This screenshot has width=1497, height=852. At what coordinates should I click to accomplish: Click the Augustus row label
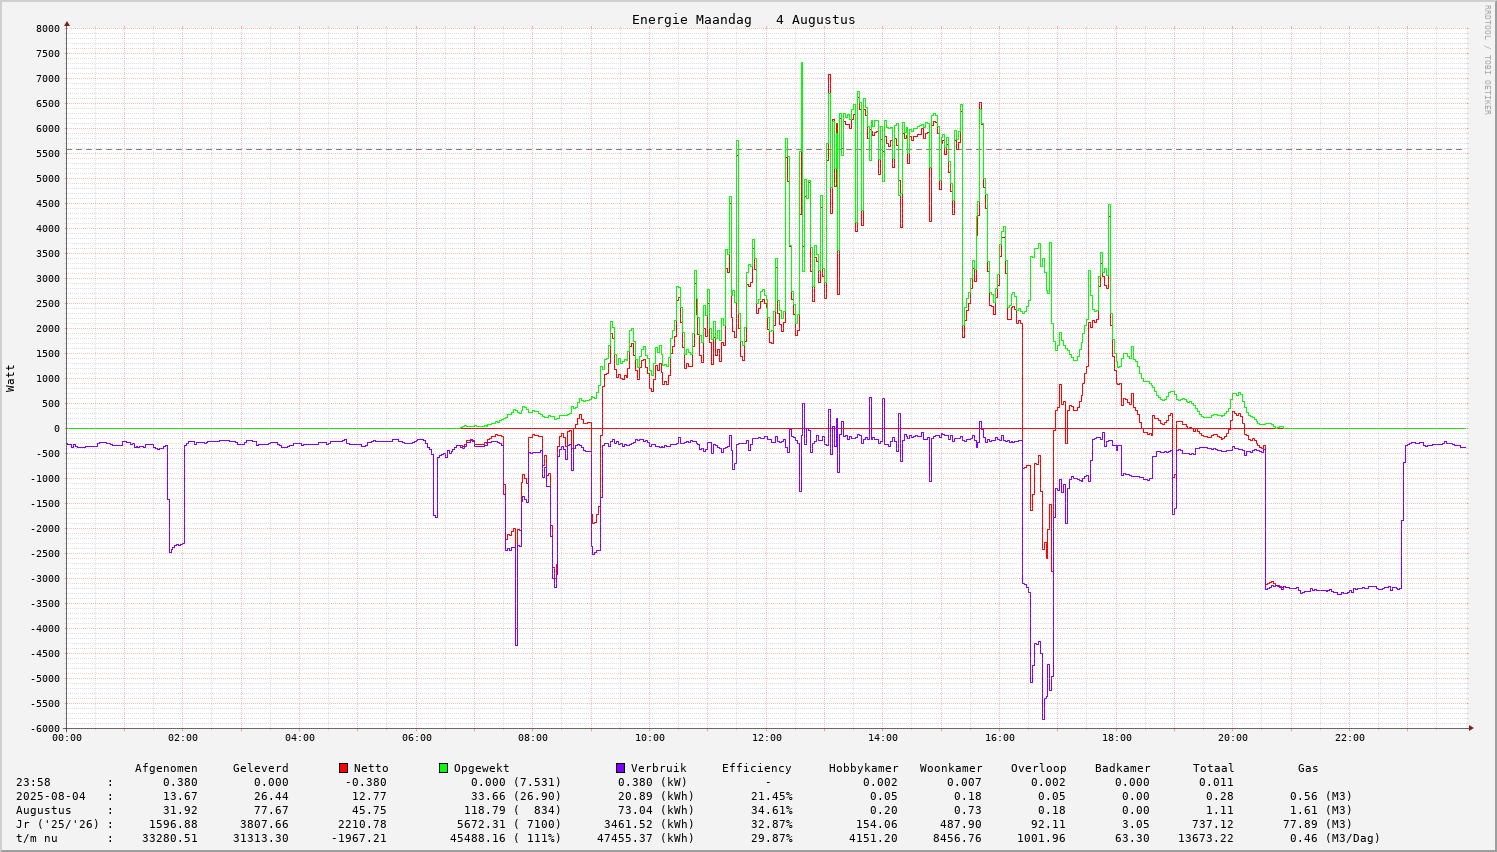click(43, 810)
